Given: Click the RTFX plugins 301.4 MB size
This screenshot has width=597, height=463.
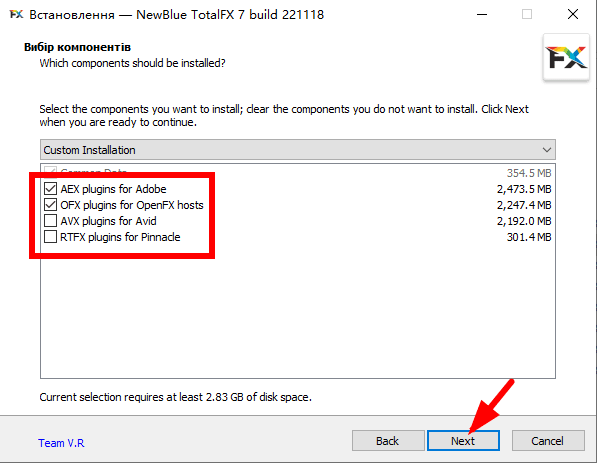Looking at the screenshot, I should pos(529,237).
